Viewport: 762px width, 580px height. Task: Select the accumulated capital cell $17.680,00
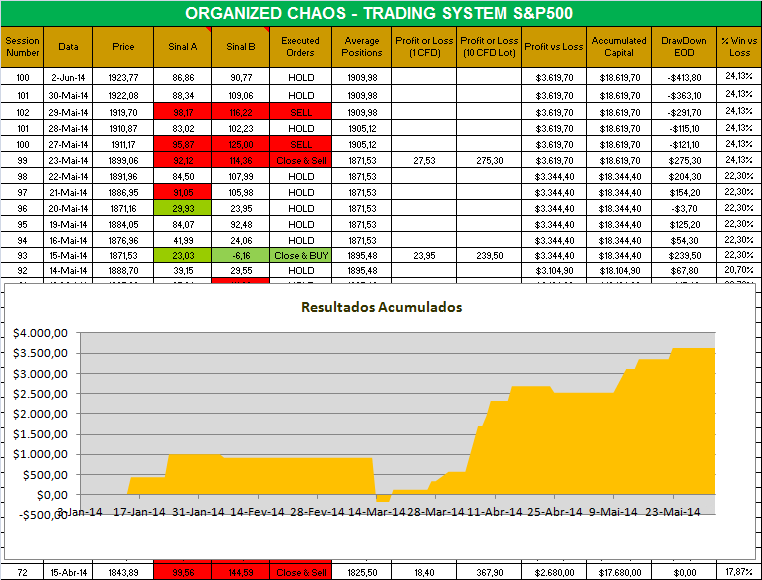tap(619, 572)
